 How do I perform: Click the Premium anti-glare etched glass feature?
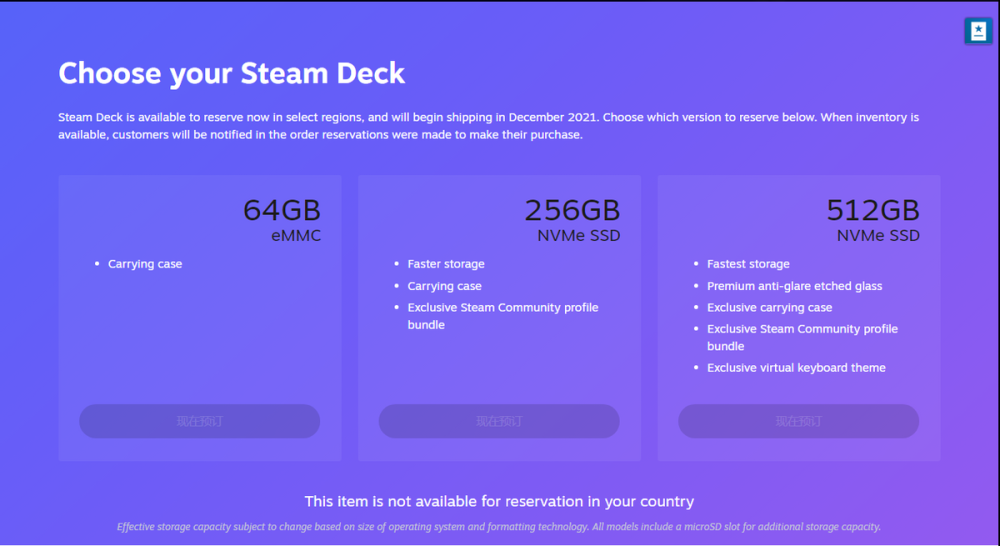(794, 286)
